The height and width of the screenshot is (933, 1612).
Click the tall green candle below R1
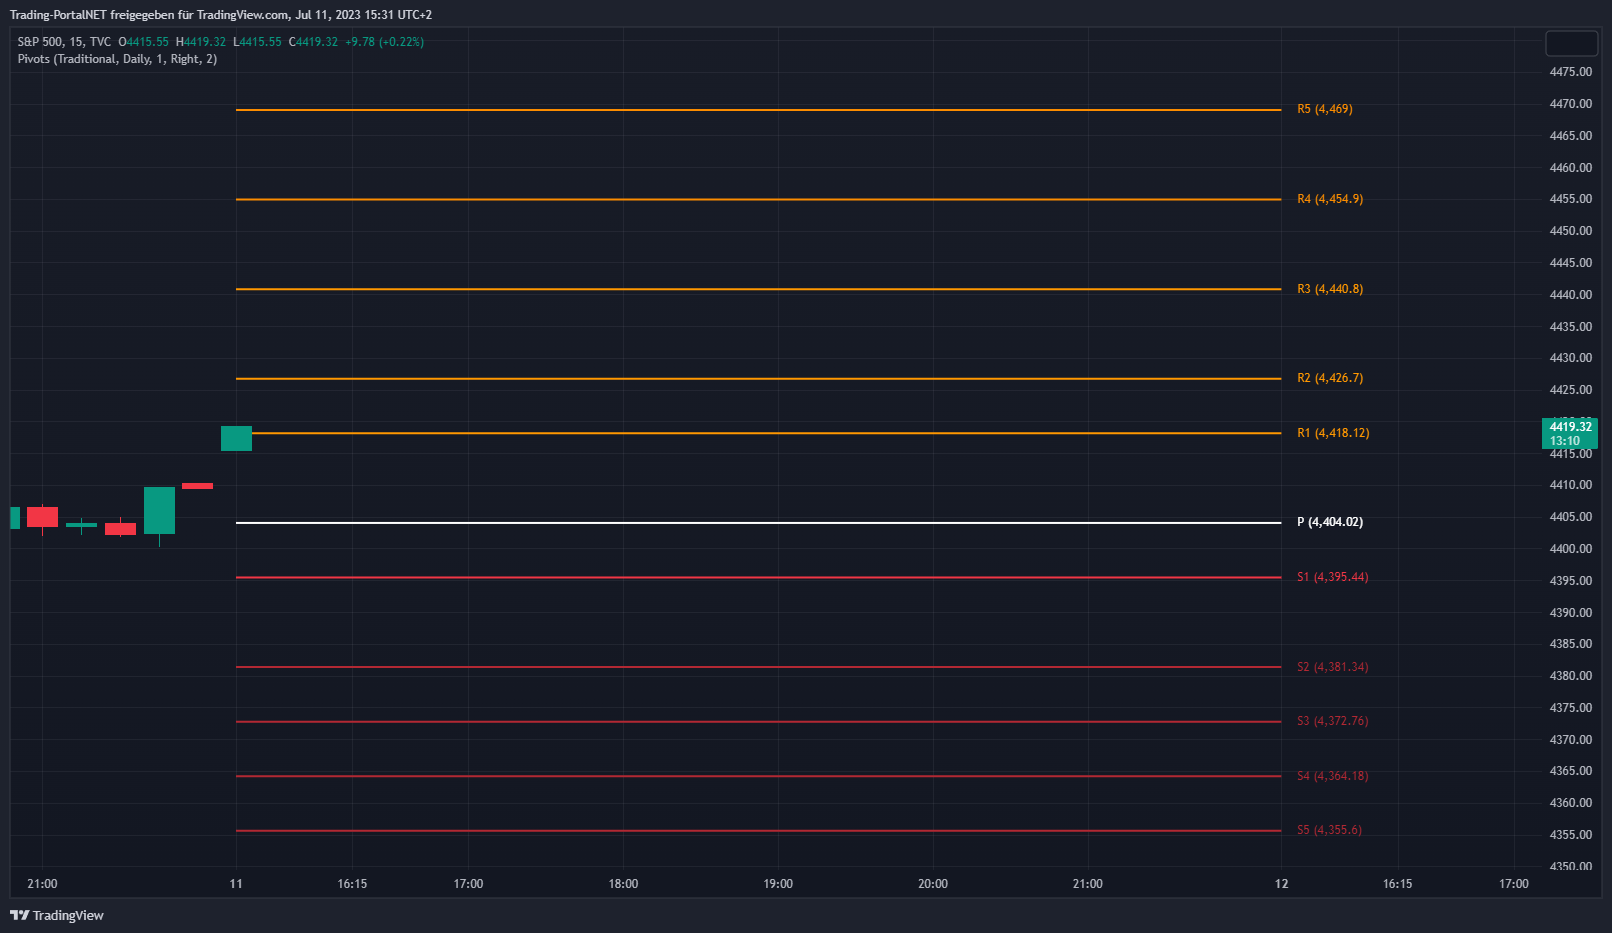click(159, 510)
